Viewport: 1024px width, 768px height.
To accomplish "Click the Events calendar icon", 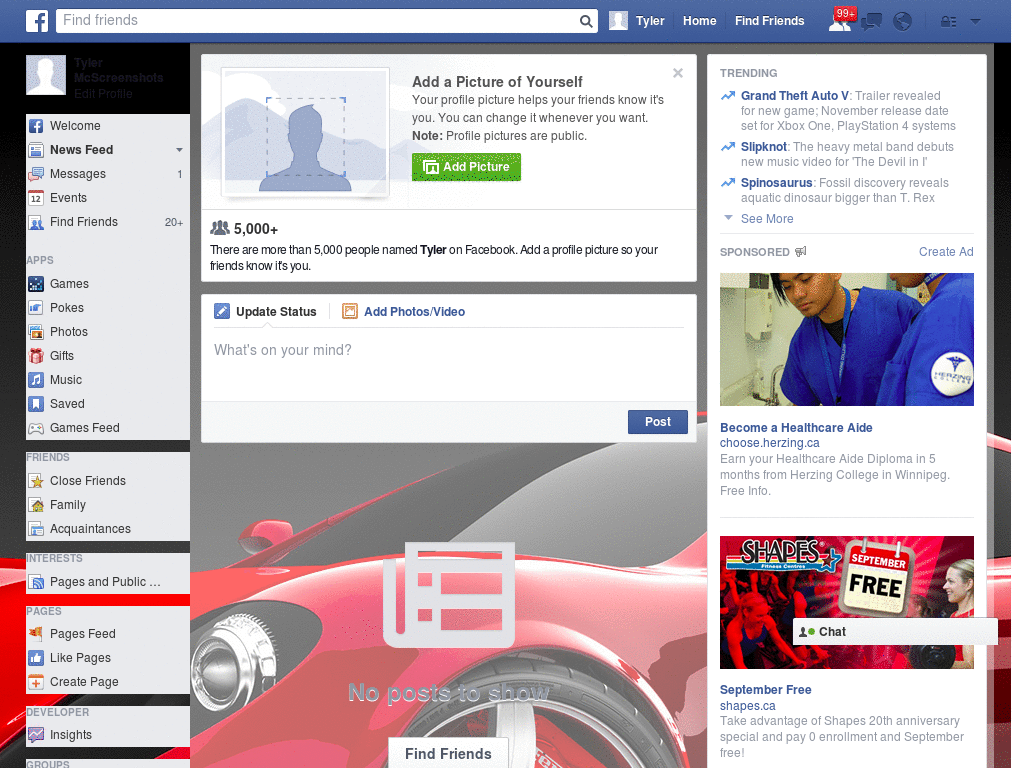I will pos(36,198).
